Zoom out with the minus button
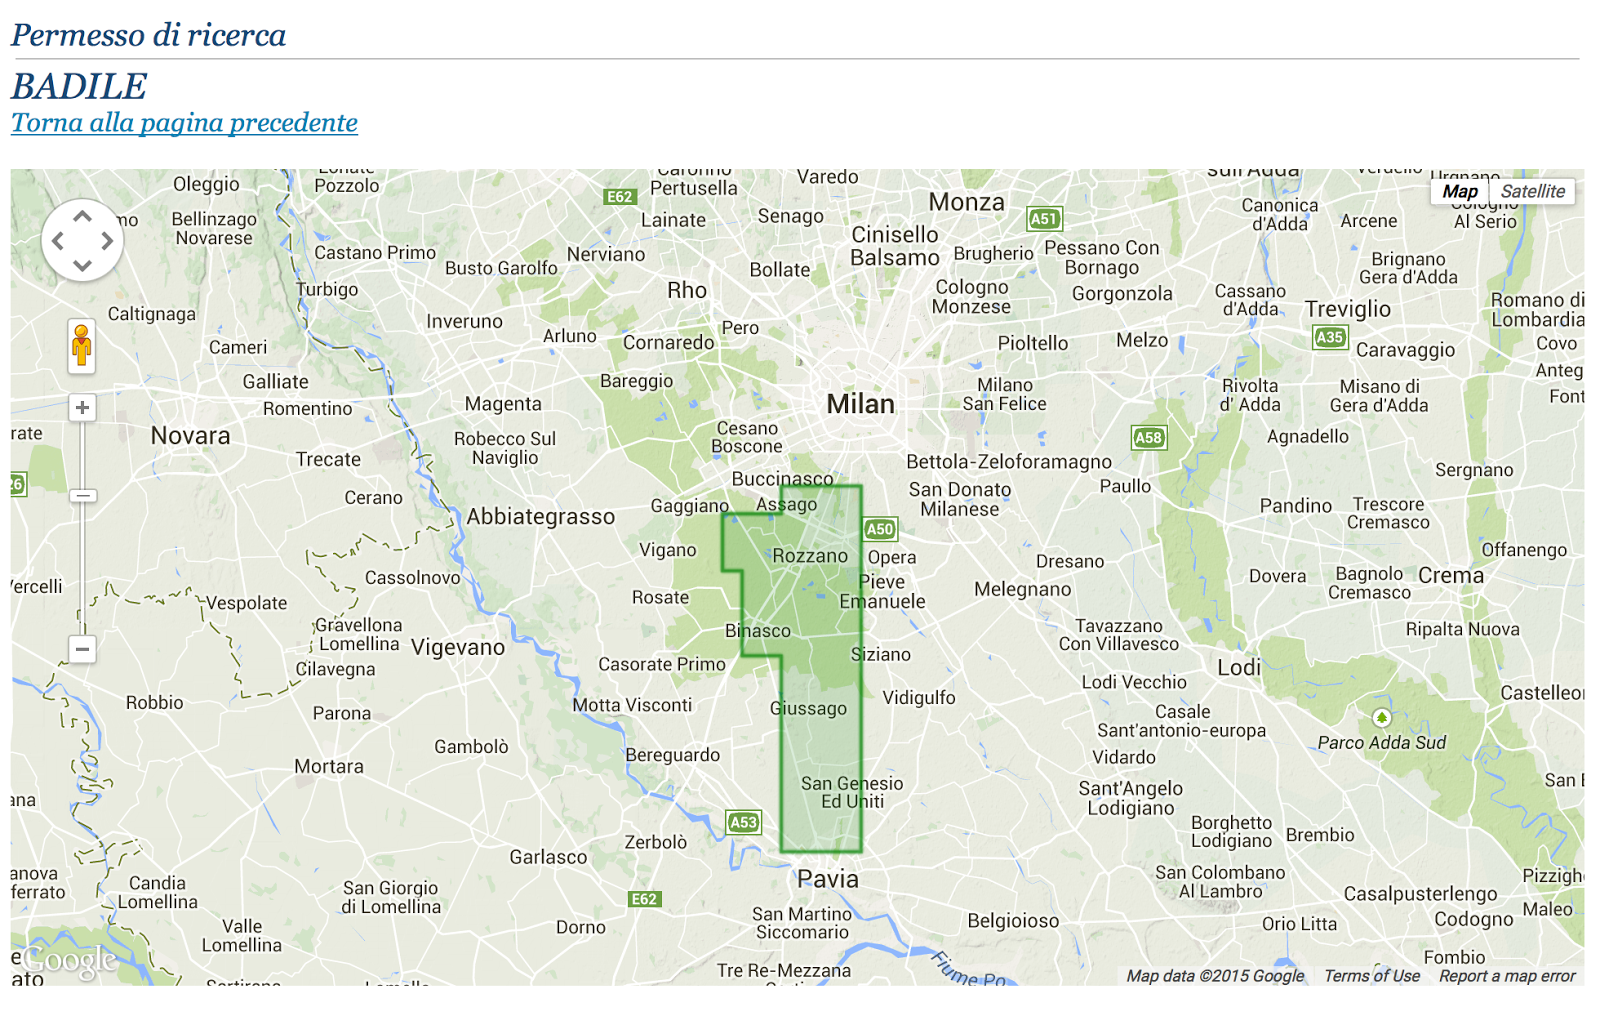The height and width of the screenshot is (1016, 1600). 82,649
